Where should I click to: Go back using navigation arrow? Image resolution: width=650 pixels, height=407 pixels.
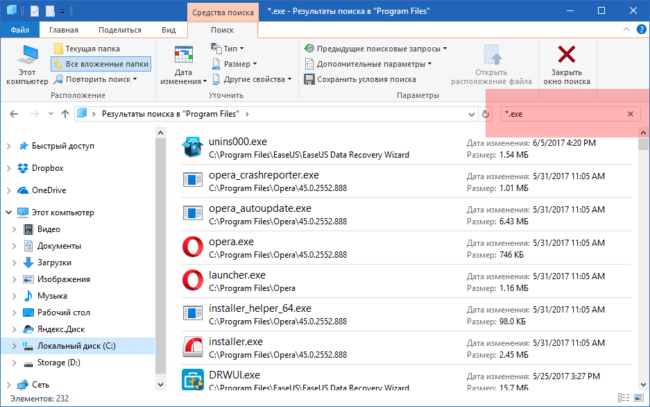(x=14, y=114)
